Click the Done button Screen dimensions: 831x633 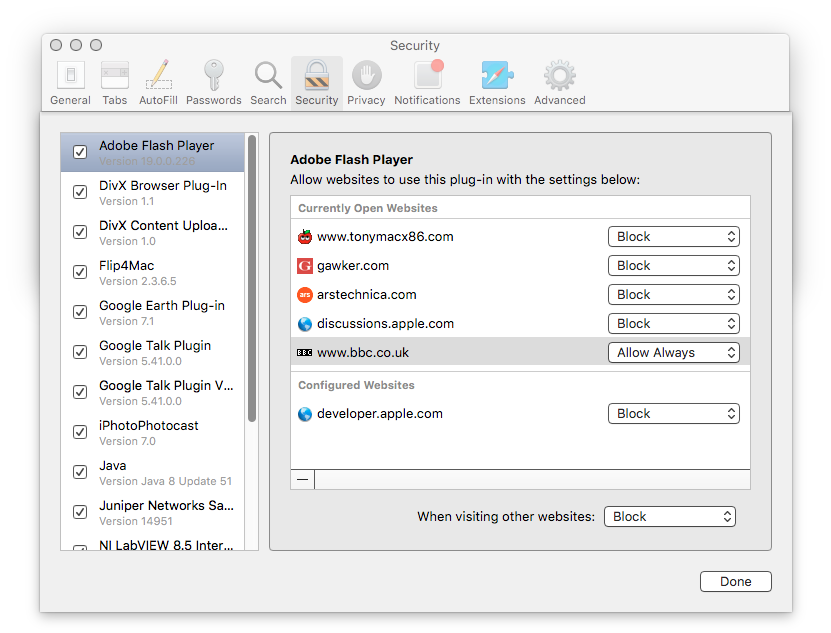(736, 582)
